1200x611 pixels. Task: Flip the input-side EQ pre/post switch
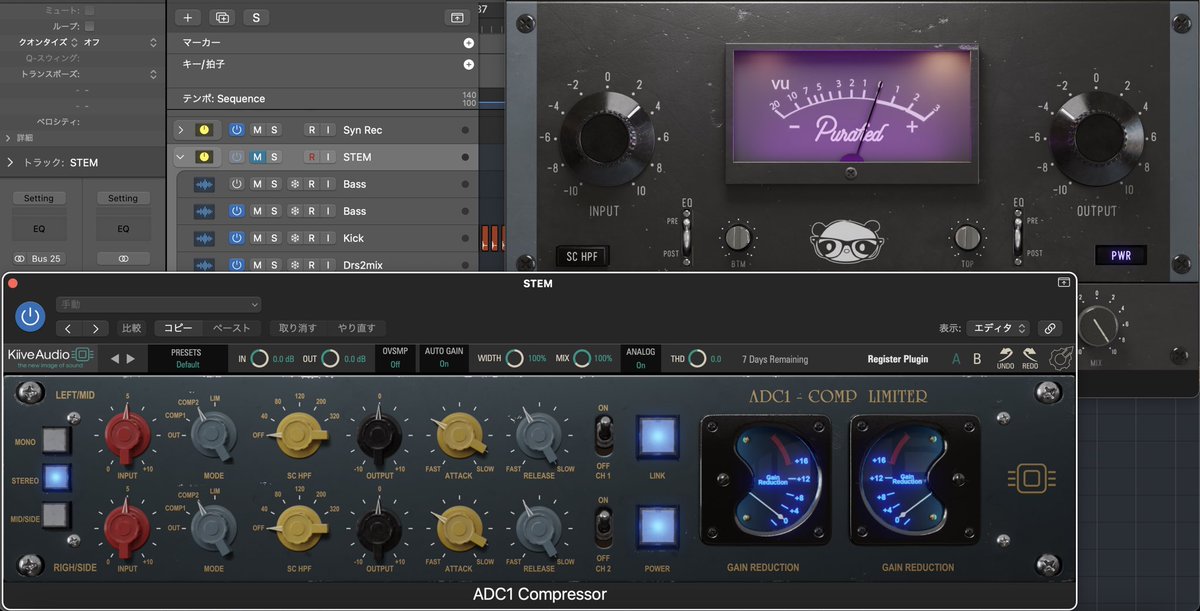687,237
